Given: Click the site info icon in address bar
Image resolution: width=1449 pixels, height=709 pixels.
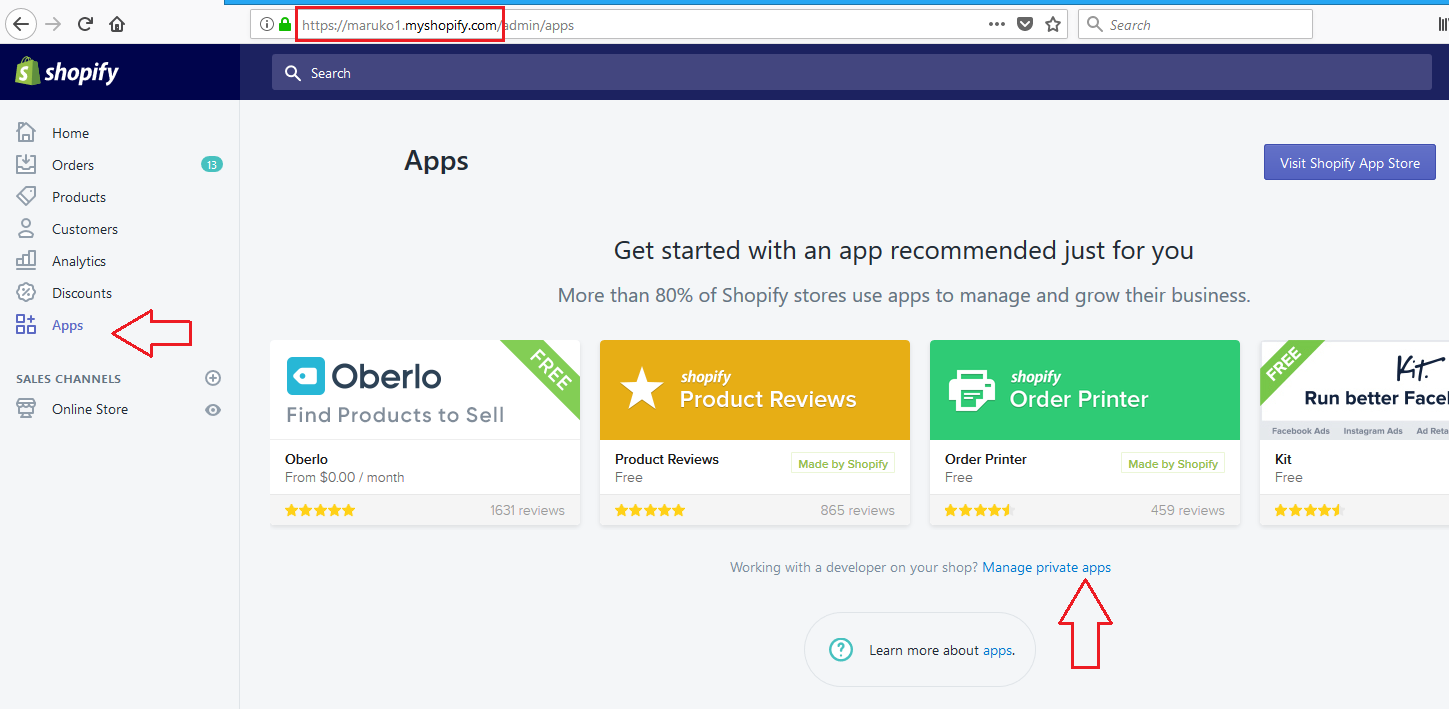Looking at the screenshot, I should pyautogui.click(x=267, y=24).
